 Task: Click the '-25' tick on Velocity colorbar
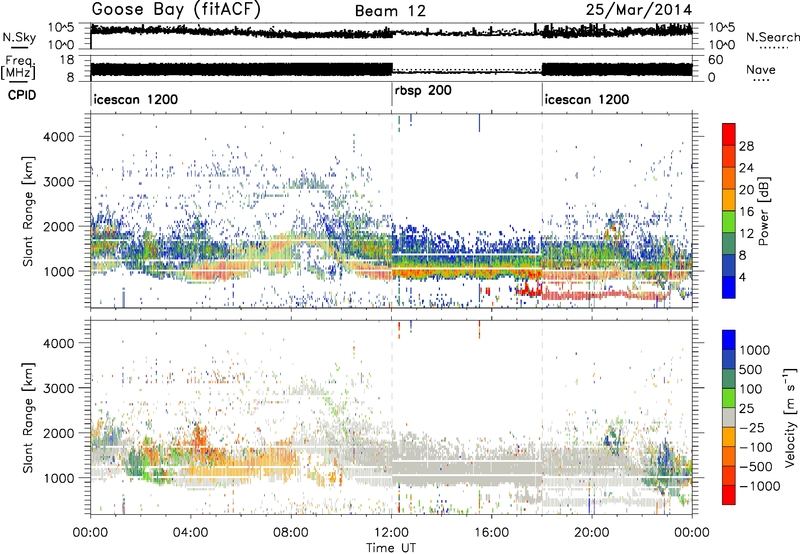(751, 428)
